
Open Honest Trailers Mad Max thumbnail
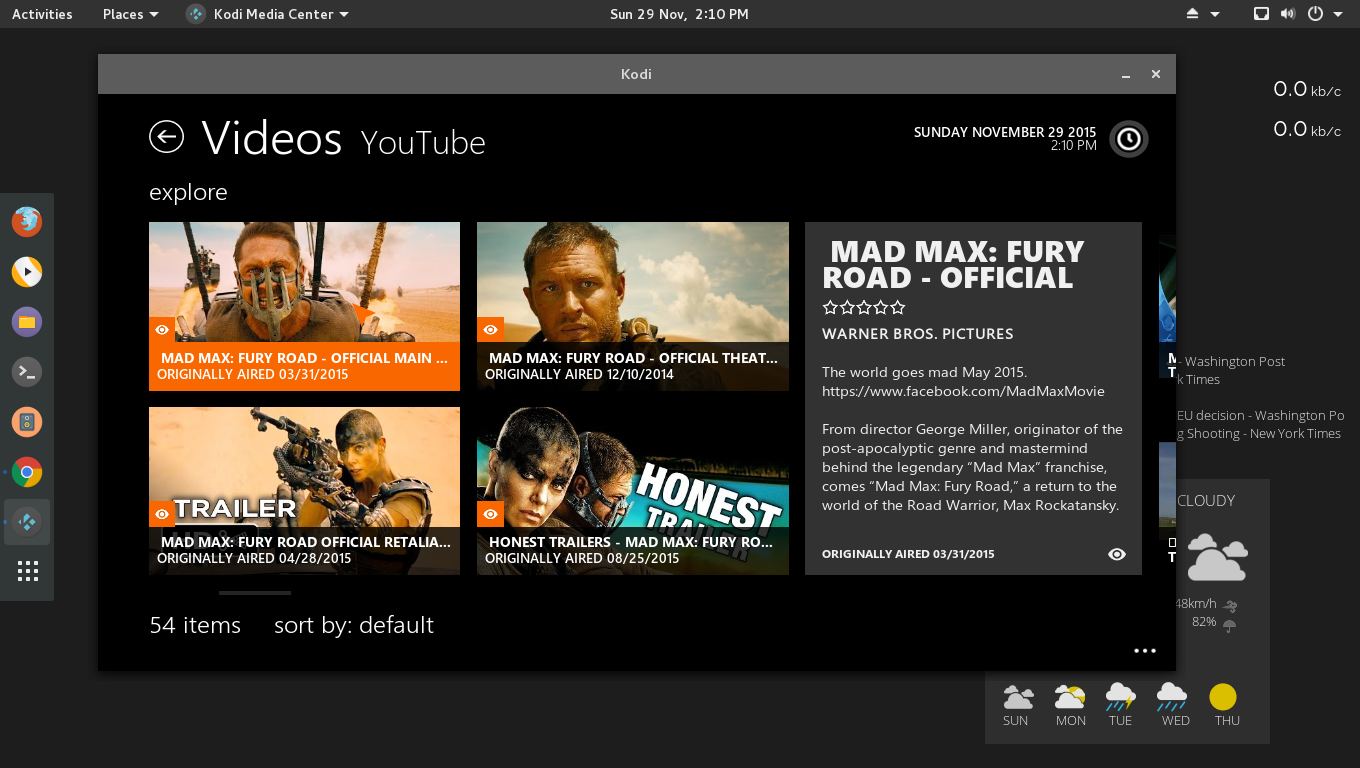[633, 490]
